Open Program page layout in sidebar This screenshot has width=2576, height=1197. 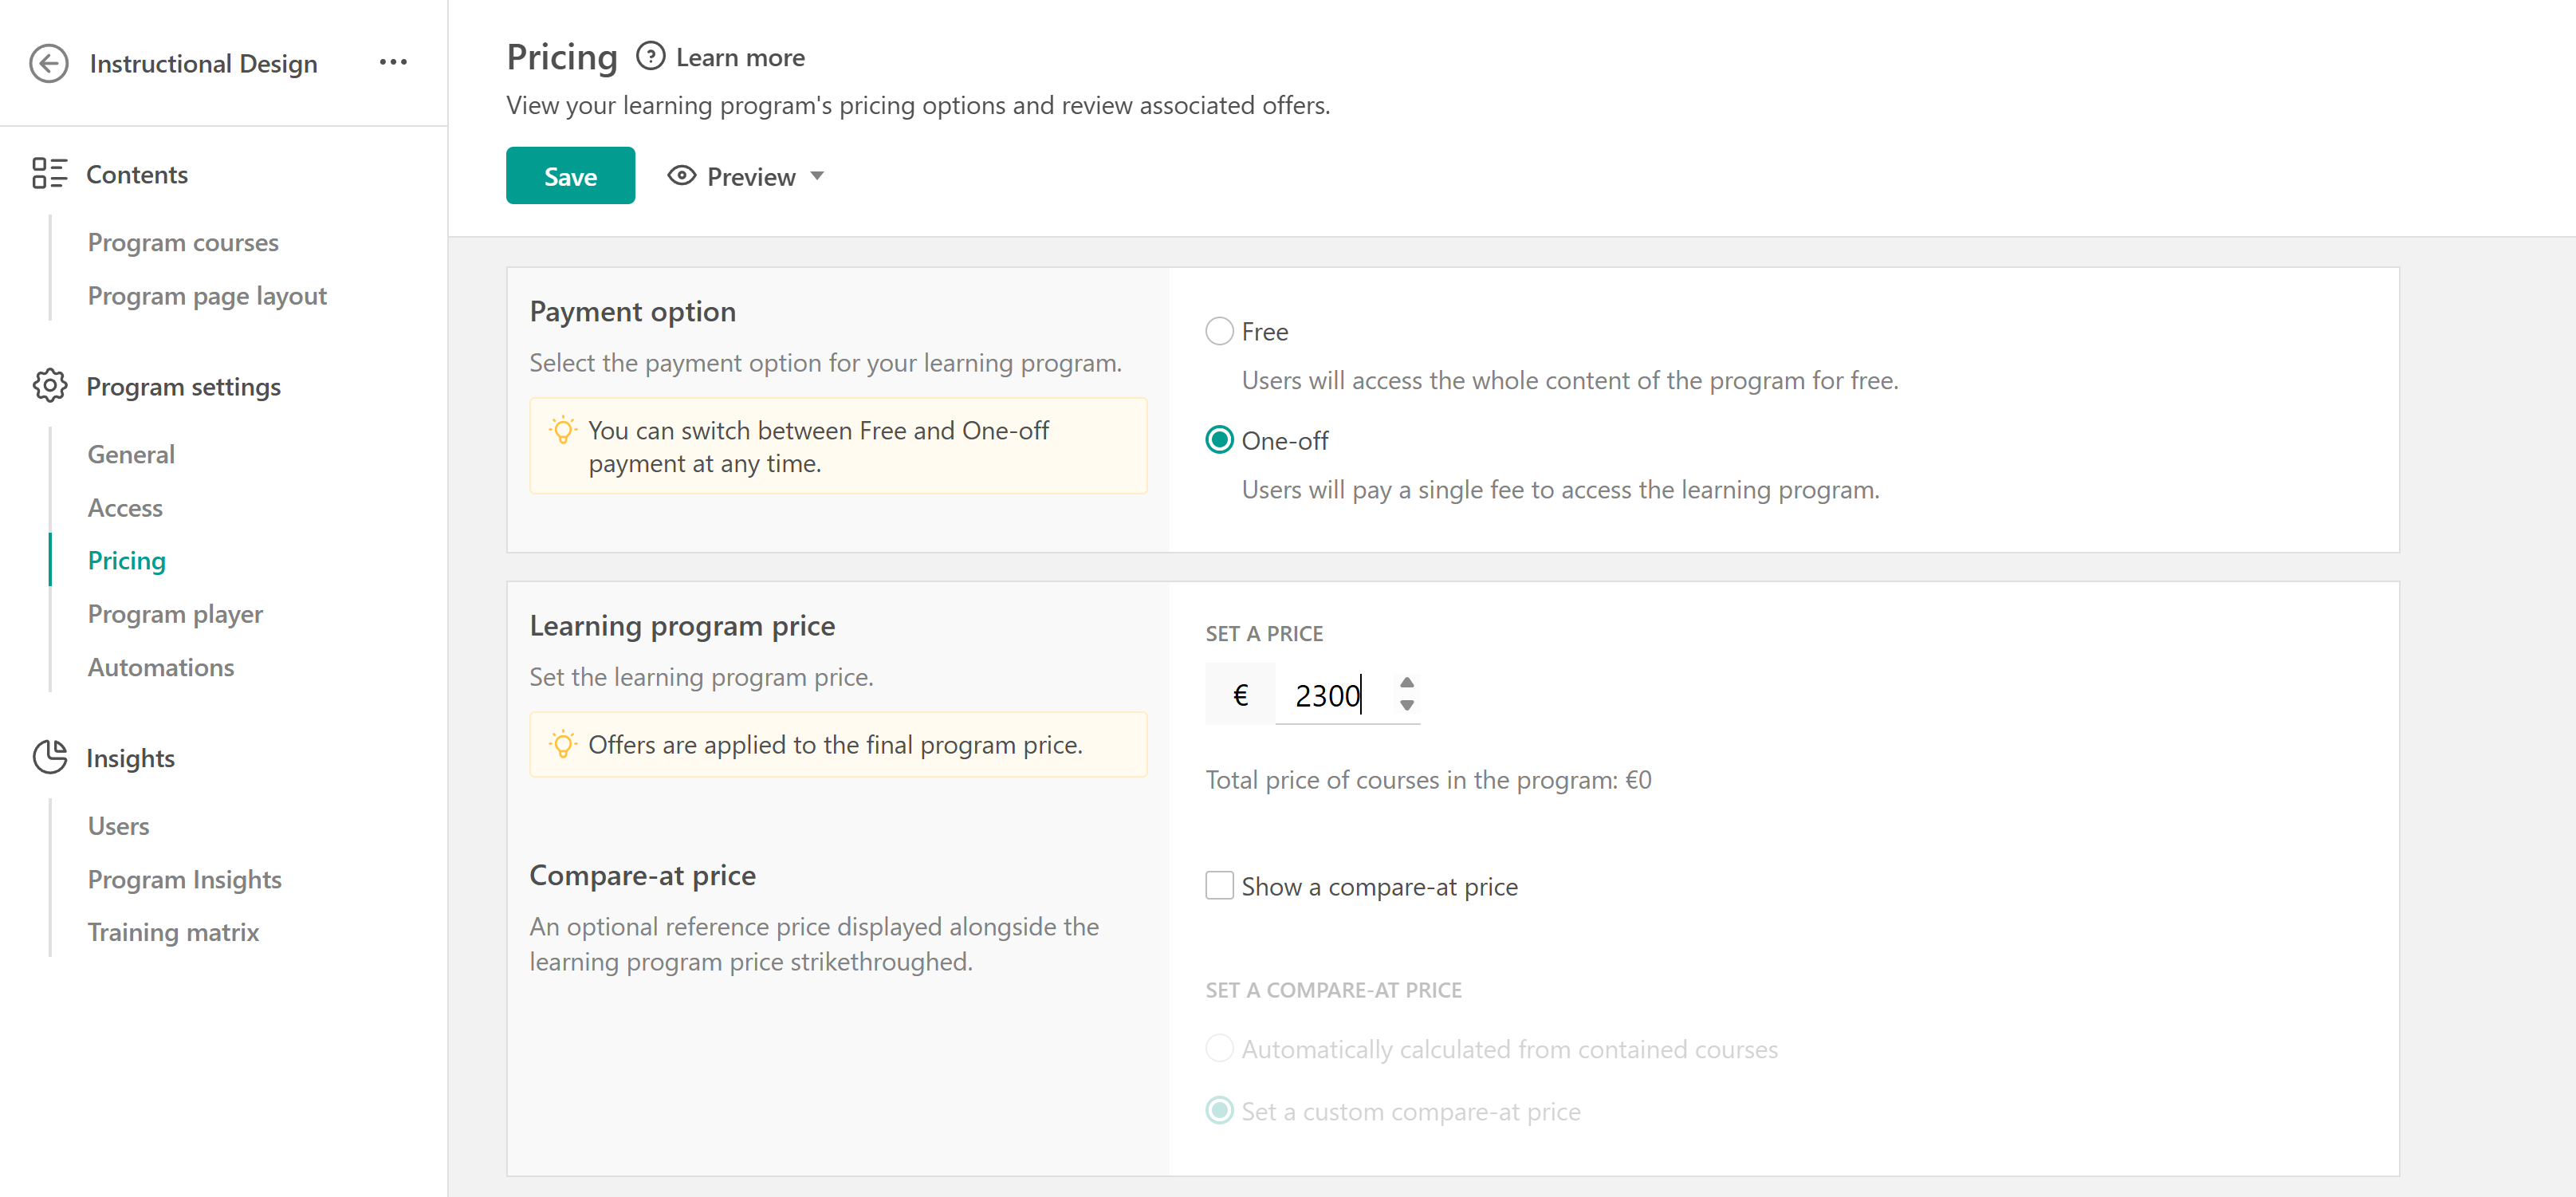click(x=207, y=295)
